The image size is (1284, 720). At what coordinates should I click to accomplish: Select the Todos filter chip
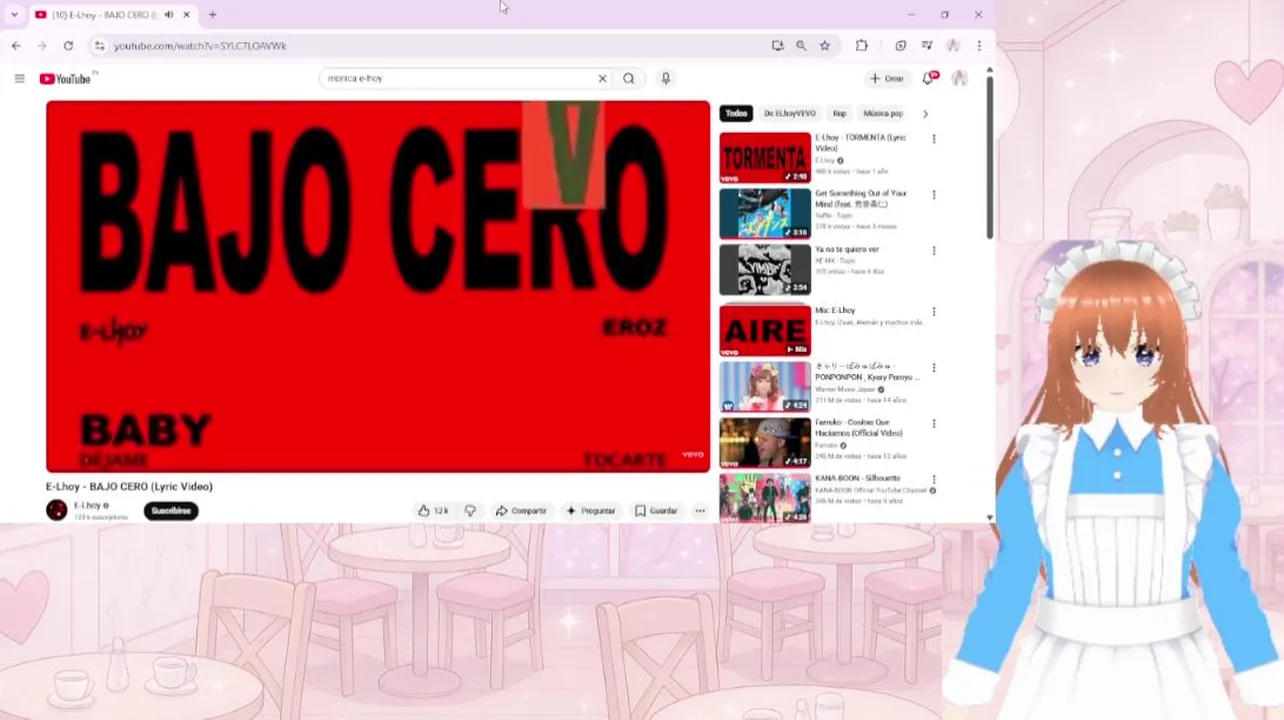coord(736,114)
